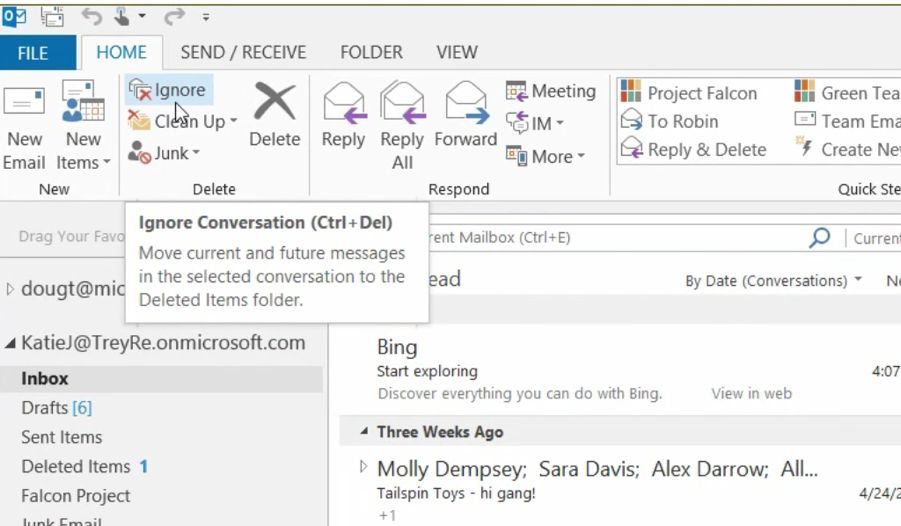This screenshot has width=901, height=526.
Task: Open More respond actions
Action: click(545, 156)
